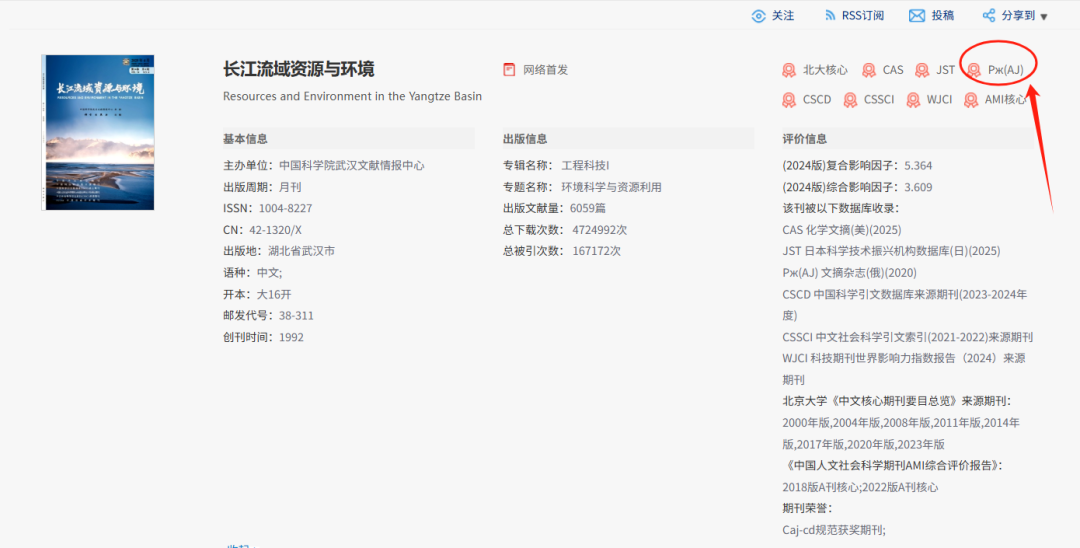Screen dimensions: 1080x548
Task: Click 出版文献量 value 6059篇
Action: 588,208
